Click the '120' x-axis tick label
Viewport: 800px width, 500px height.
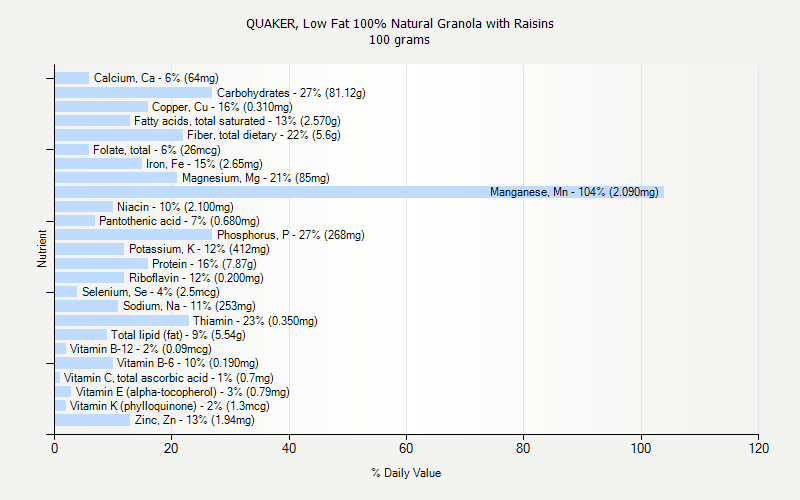[759, 448]
